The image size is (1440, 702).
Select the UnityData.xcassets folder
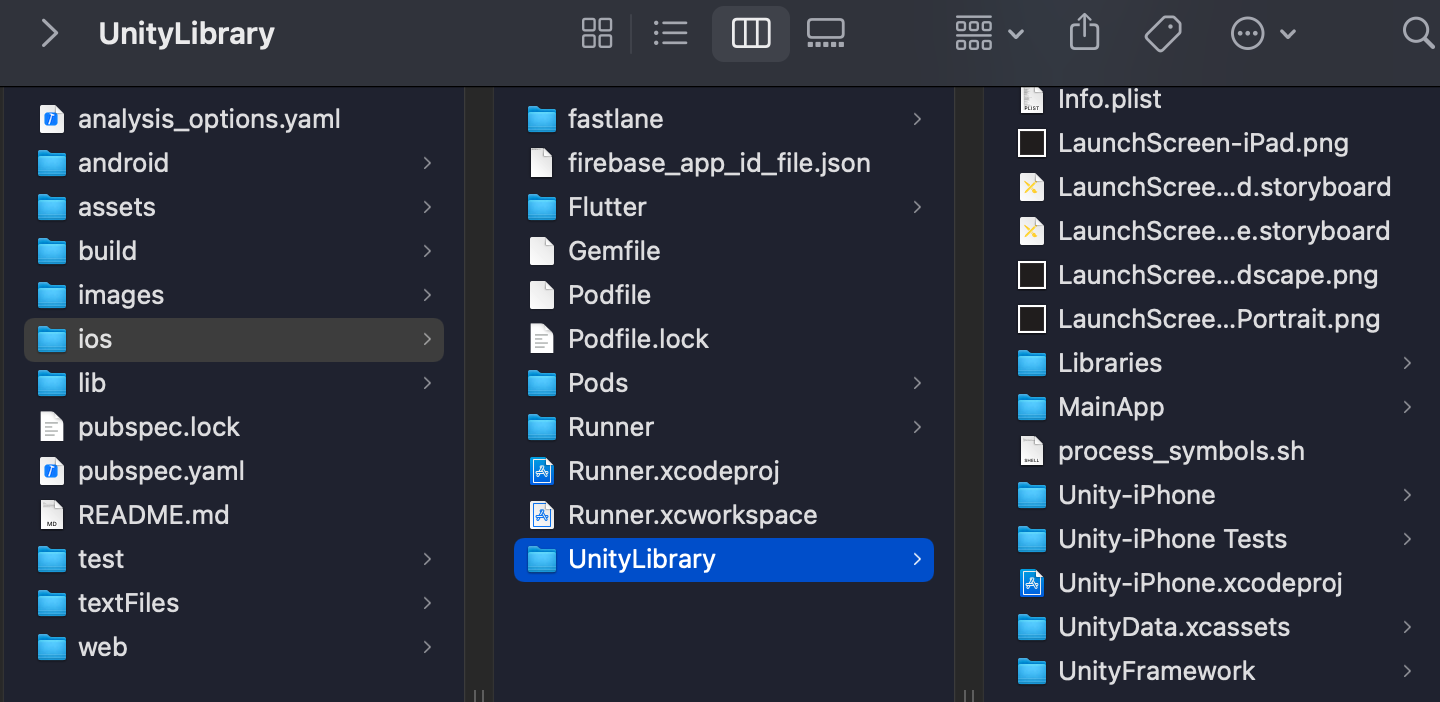click(x=1214, y=627)
